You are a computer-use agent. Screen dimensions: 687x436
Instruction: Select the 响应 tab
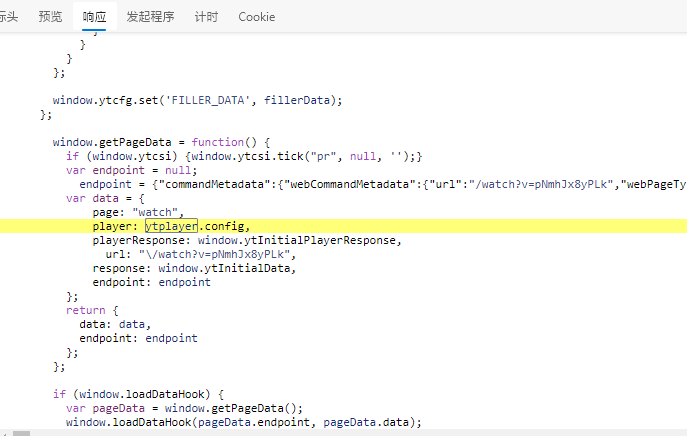(94, 17)
